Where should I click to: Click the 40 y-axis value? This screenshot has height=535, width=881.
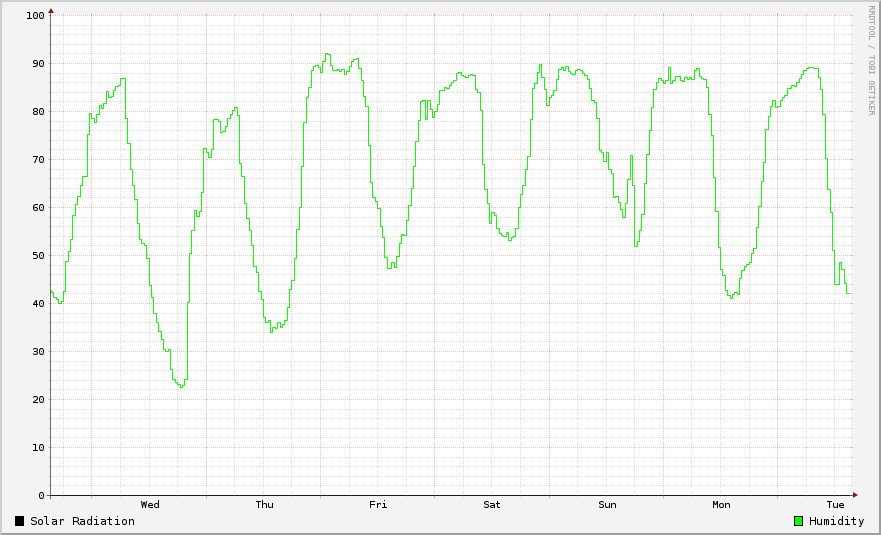coord(38,304)
